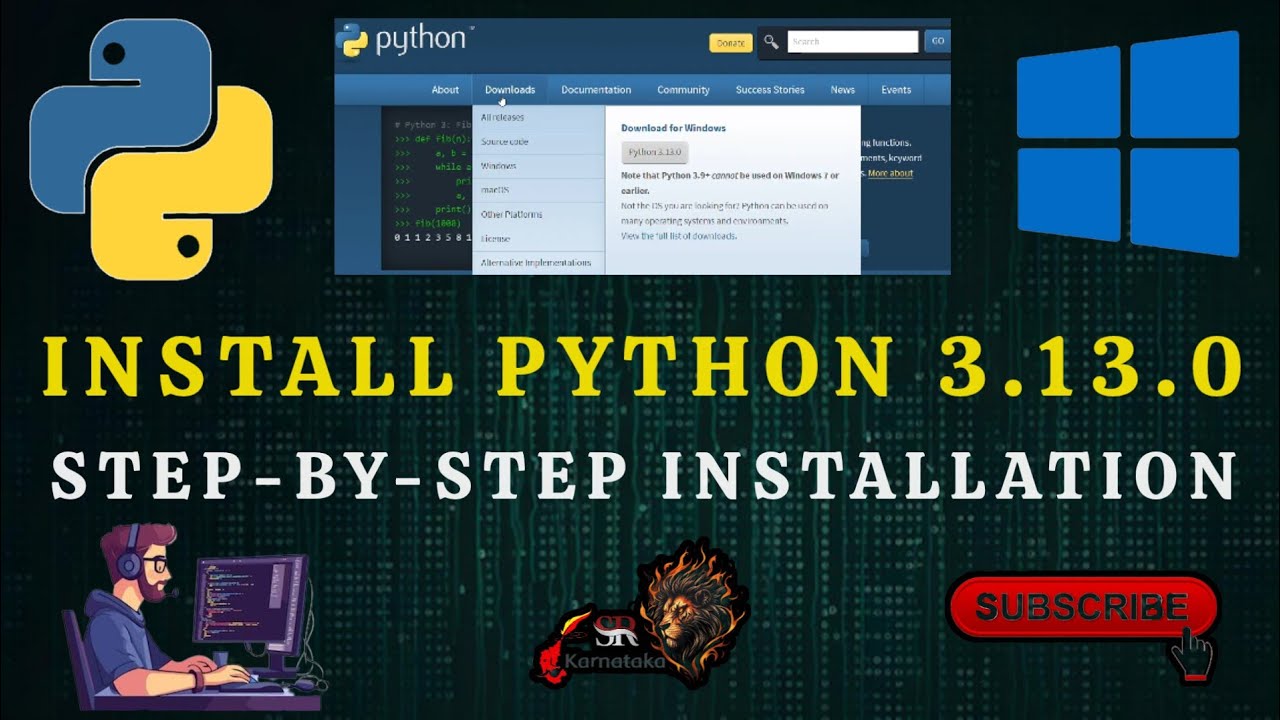Viewport: 1280px width, 720px height.
Task: Open the Community menu
Action: [683, 90]
